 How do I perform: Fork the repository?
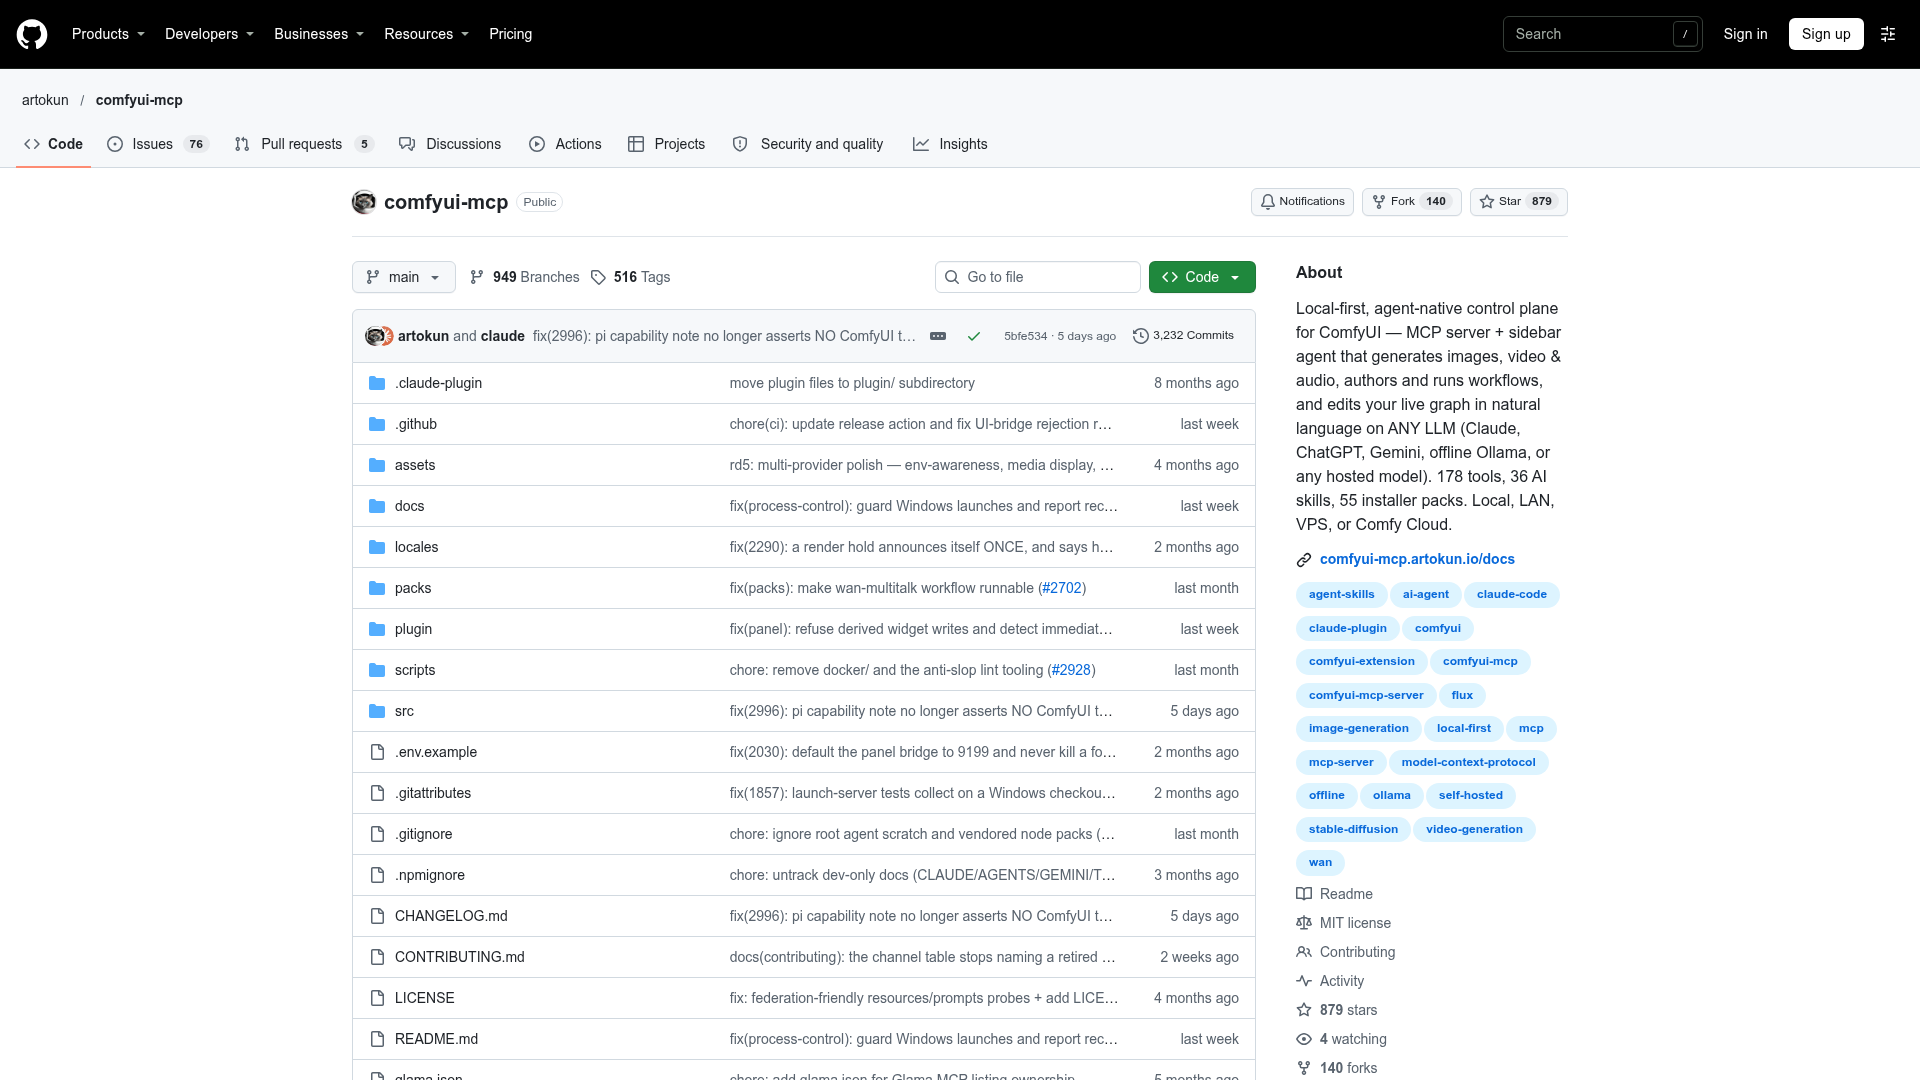pyautogui.click(x=1411, y=202)
